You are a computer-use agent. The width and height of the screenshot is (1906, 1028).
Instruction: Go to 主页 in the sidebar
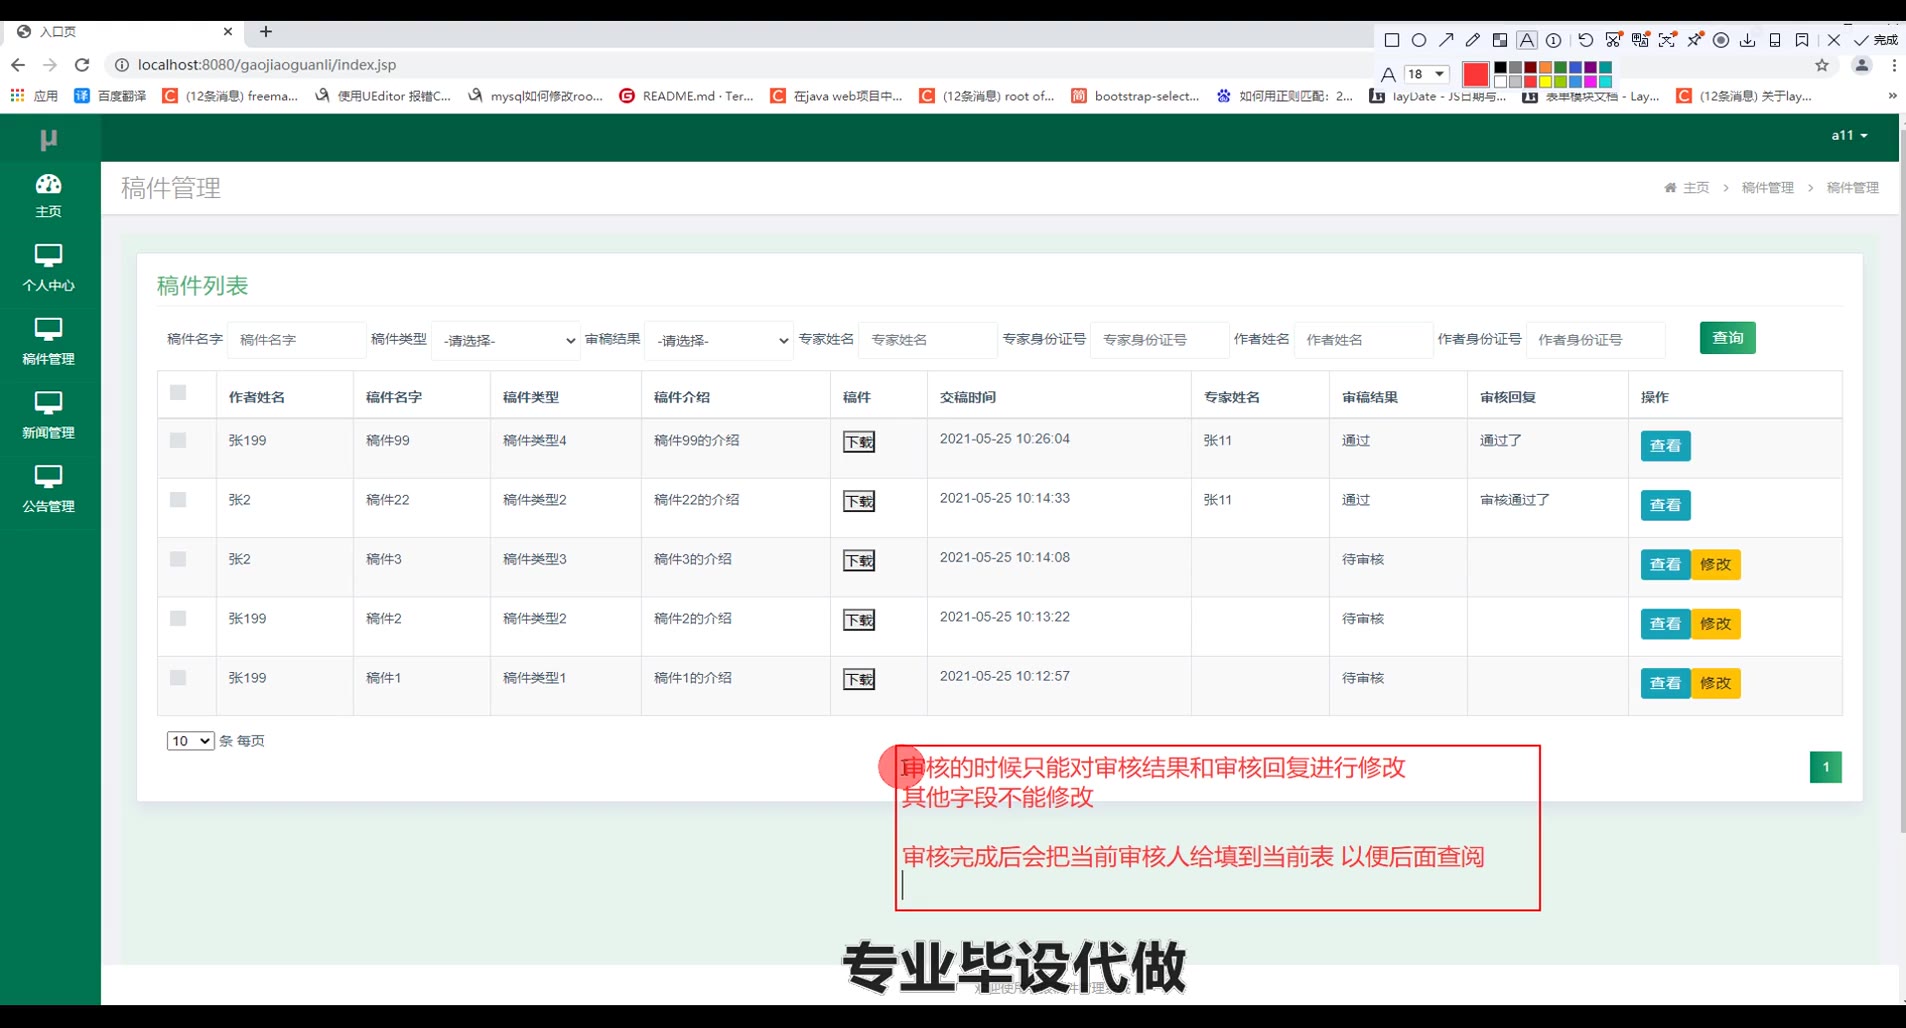tap(48, 195)
